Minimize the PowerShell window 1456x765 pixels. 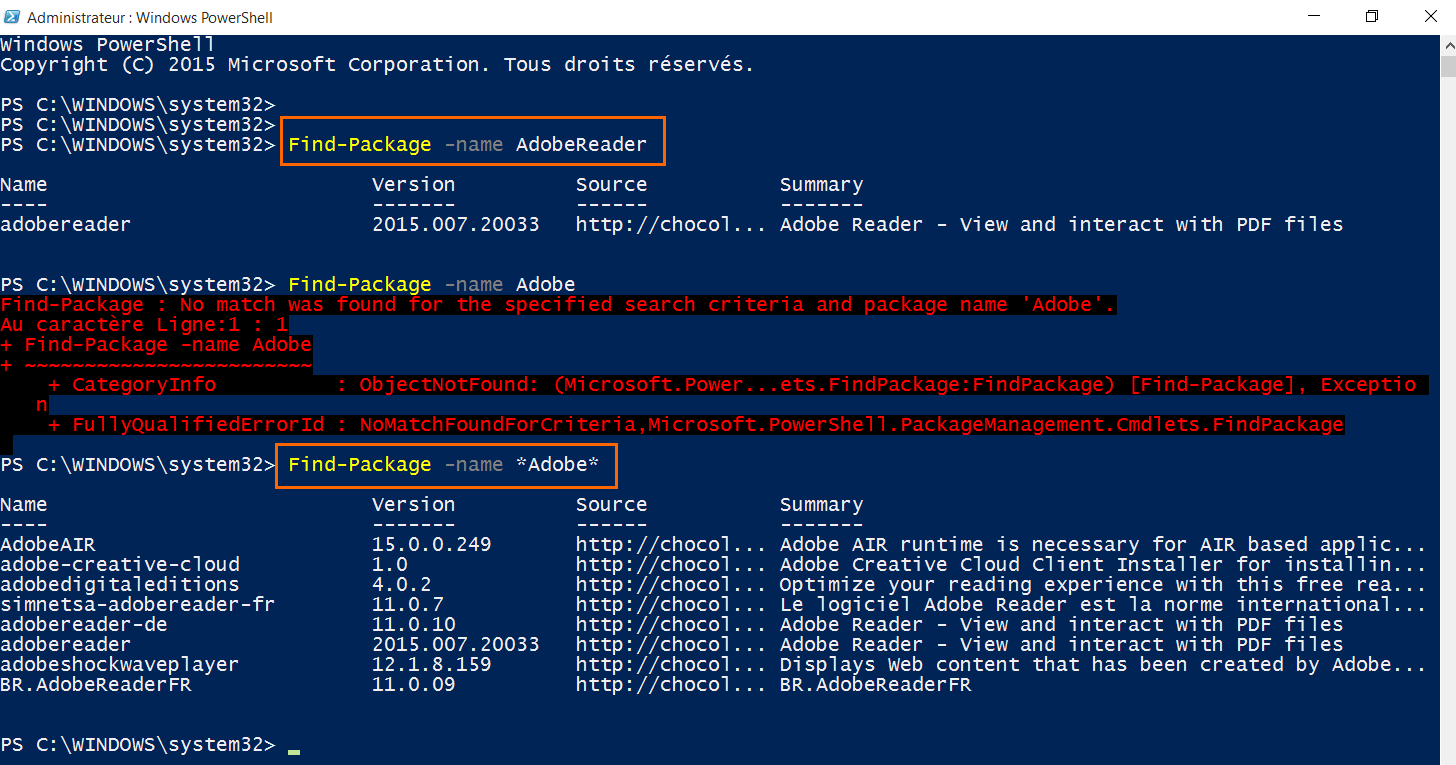(1317, 17)
